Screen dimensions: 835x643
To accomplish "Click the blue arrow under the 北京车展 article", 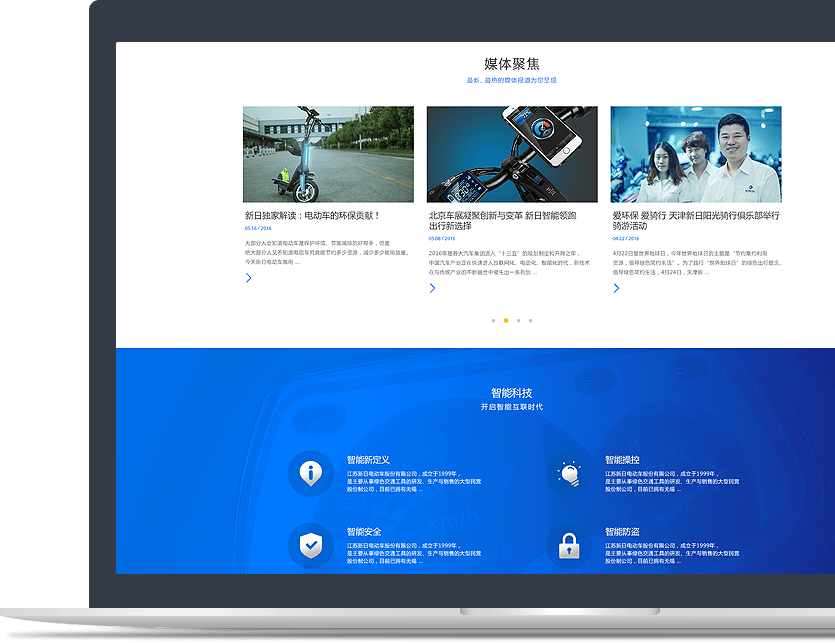I will click(x=432, y=286).
